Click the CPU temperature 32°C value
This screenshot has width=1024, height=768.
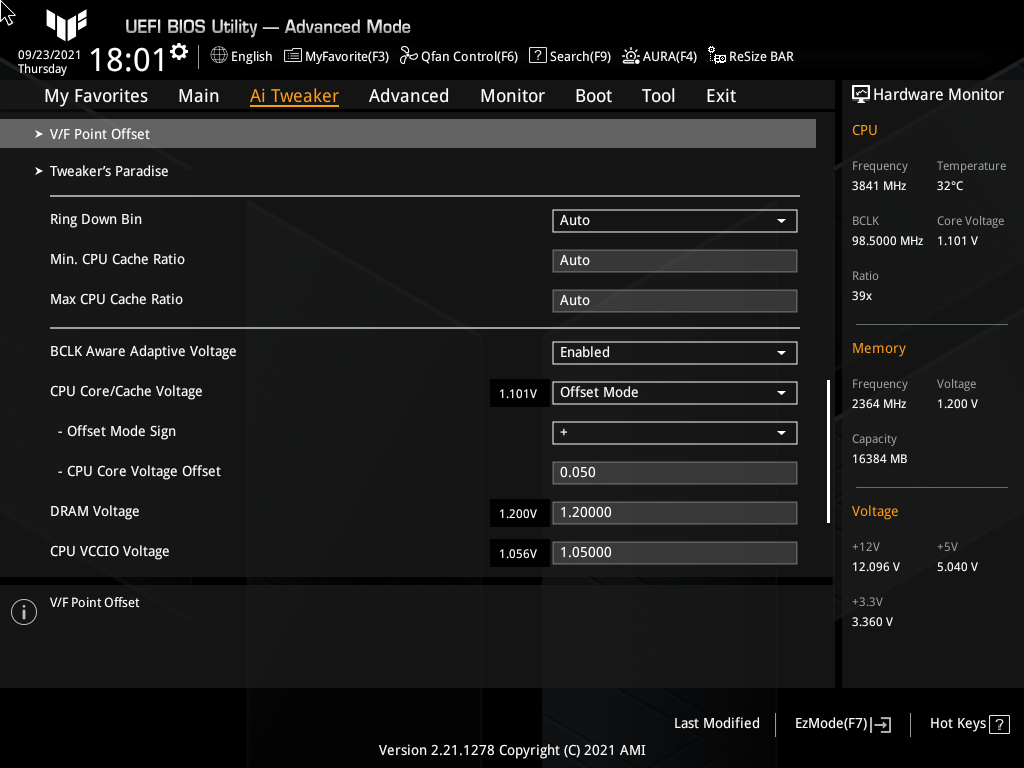[x=950, y=186]
